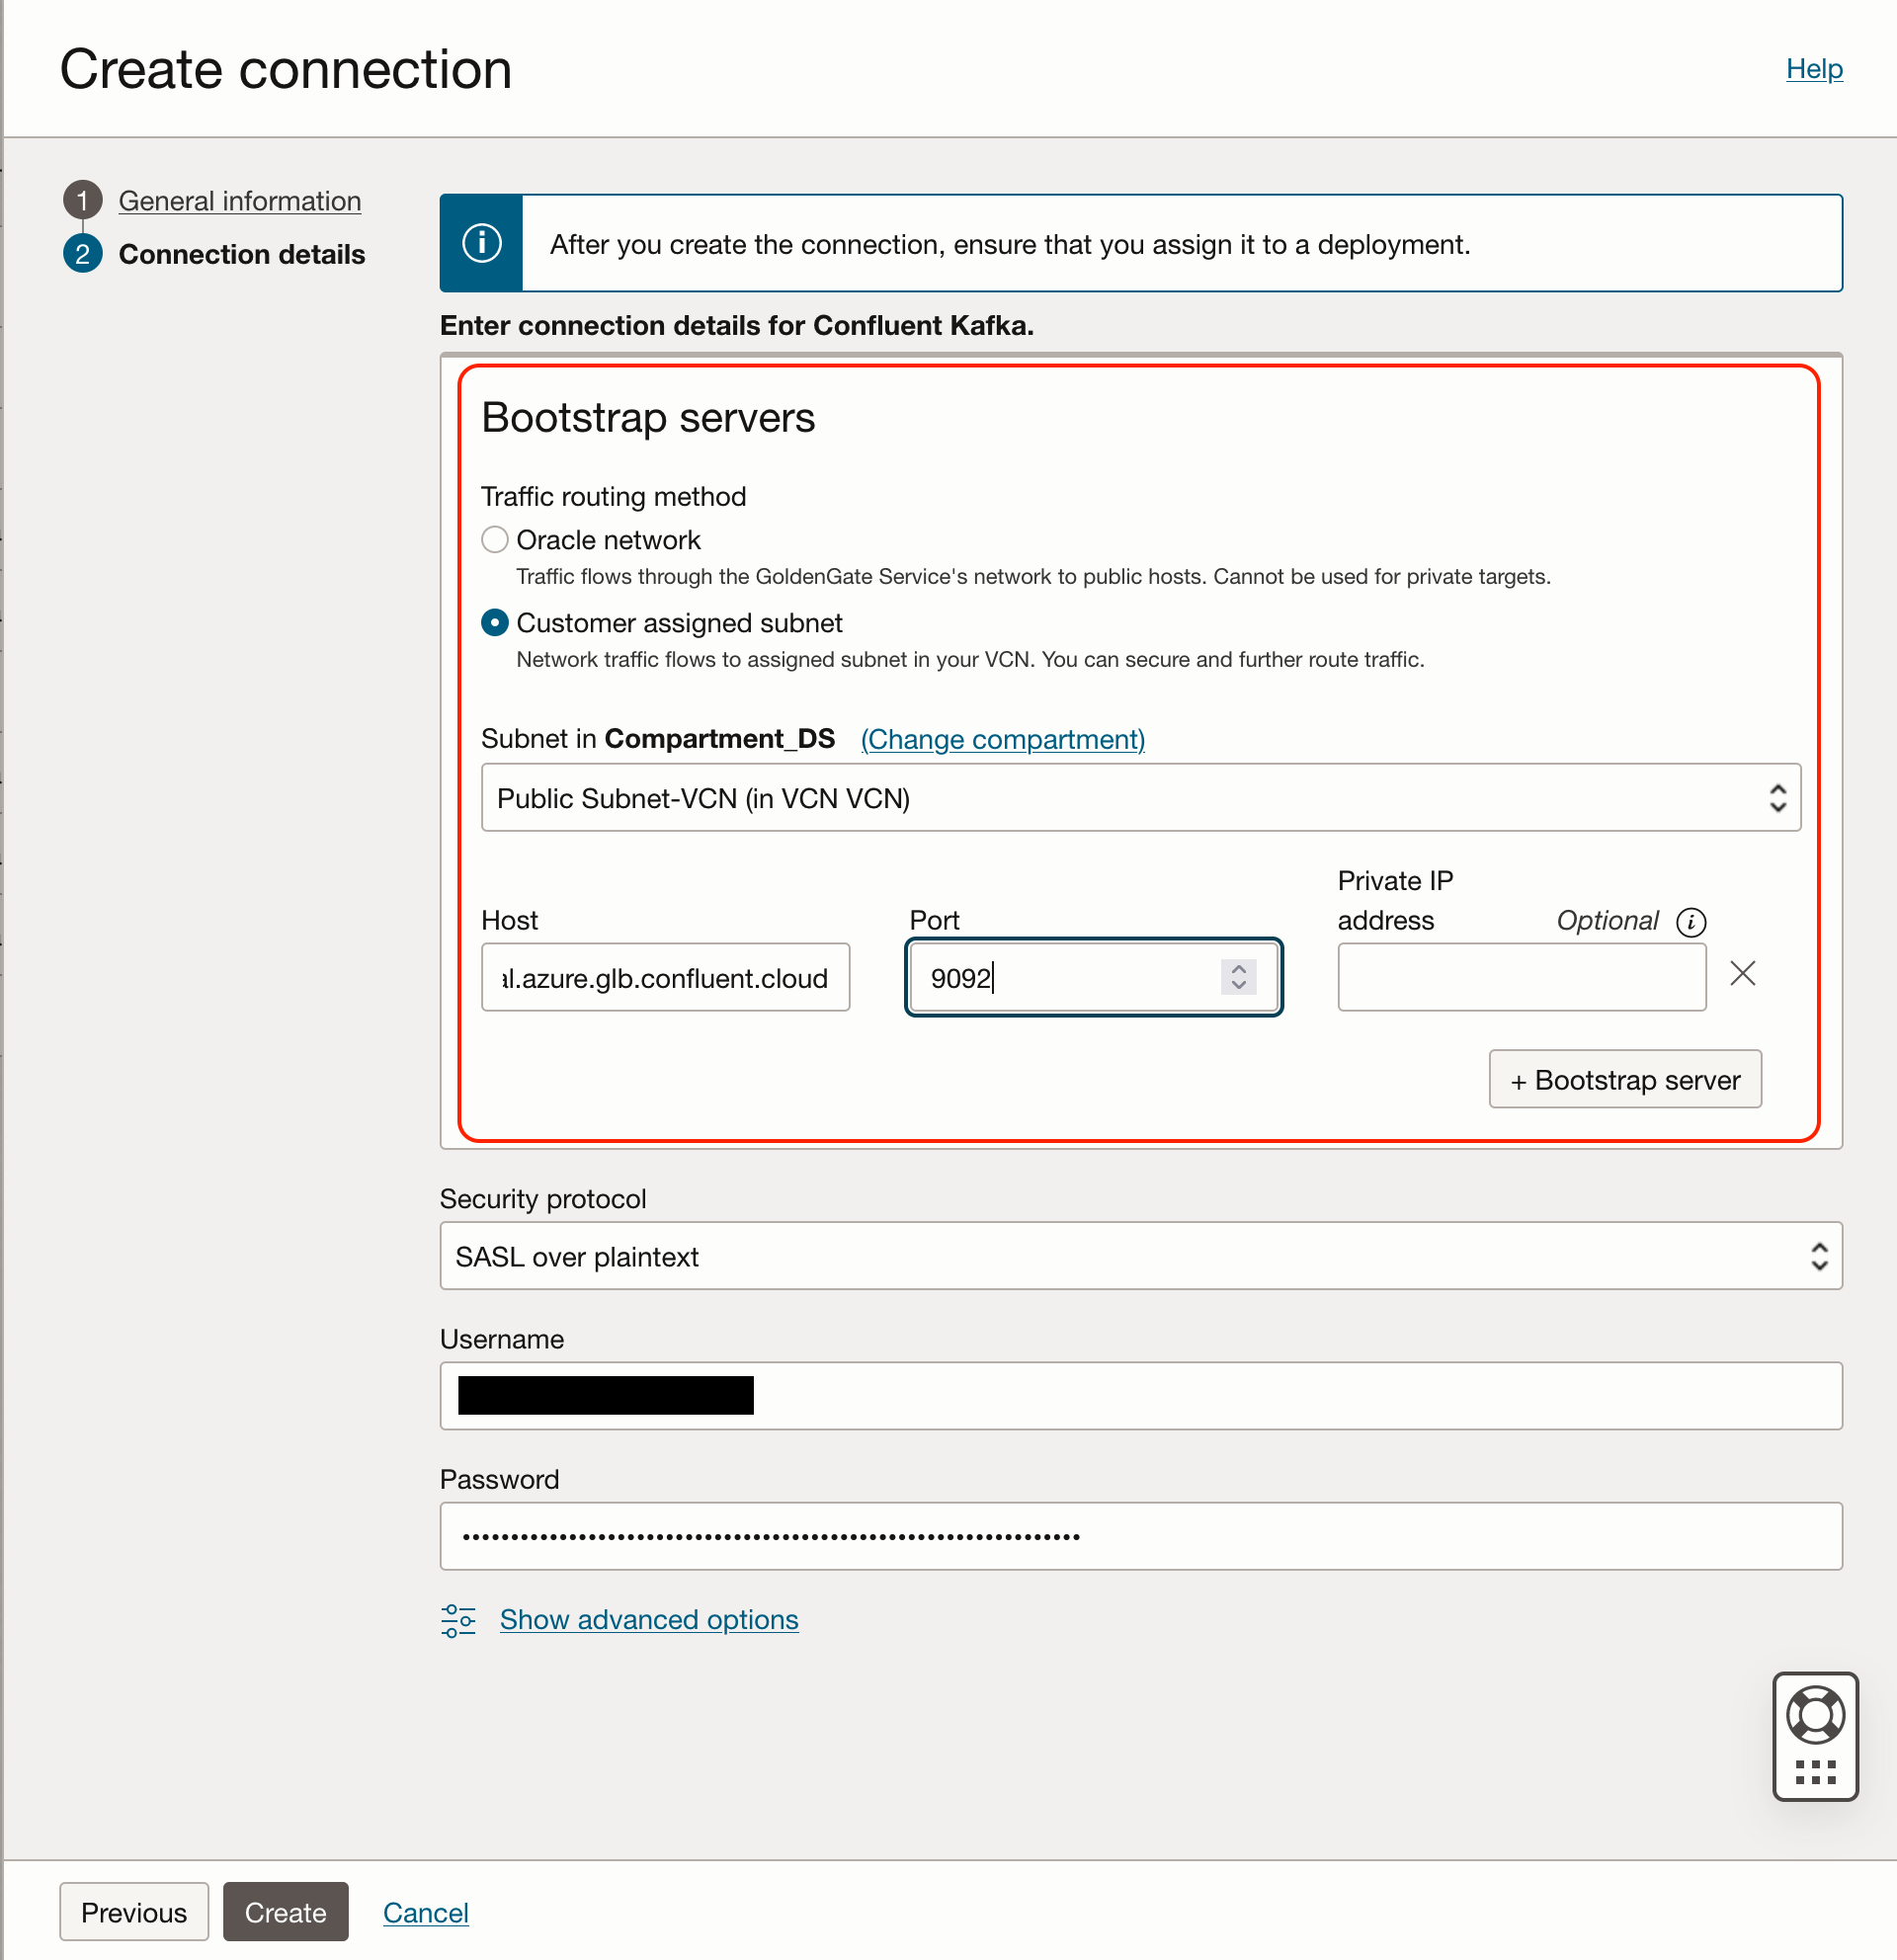Select the Customer assigned subnet option
1897x1960 pixels.
click(494, 622)
